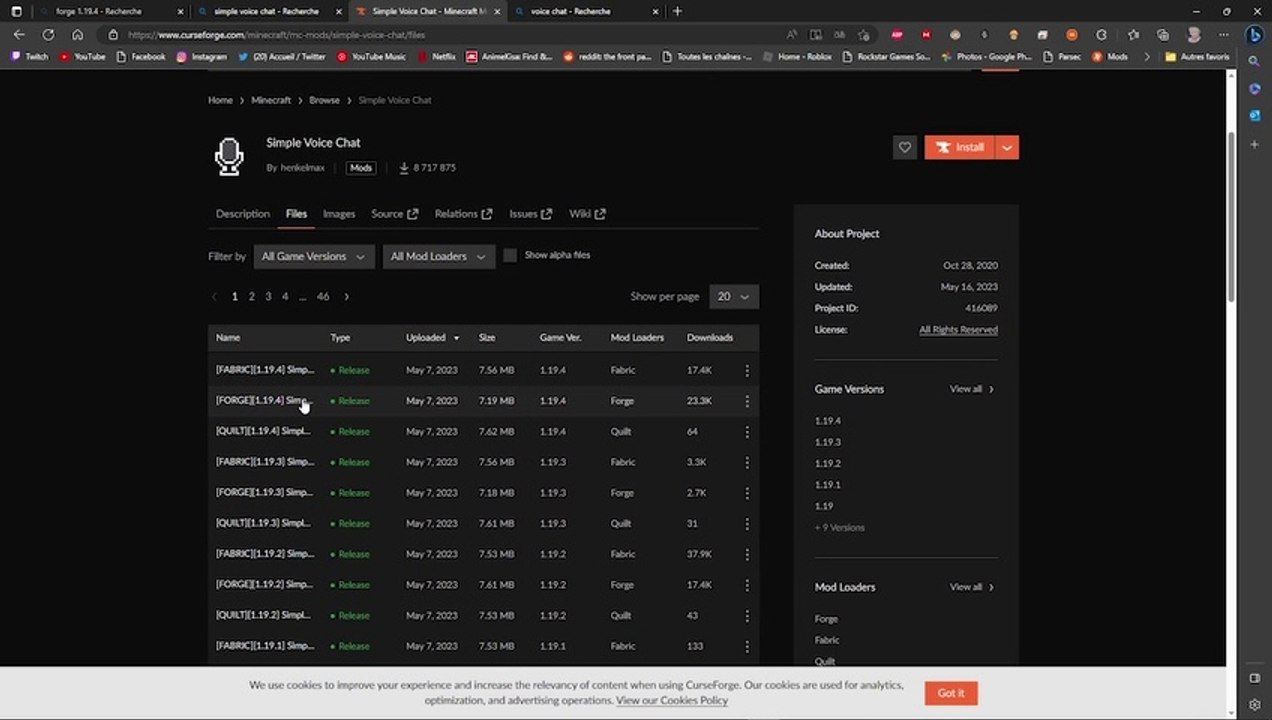Switch to Images tab
Image resolution: width=1272 pixels, height=720 pixels.
point(339,214)
